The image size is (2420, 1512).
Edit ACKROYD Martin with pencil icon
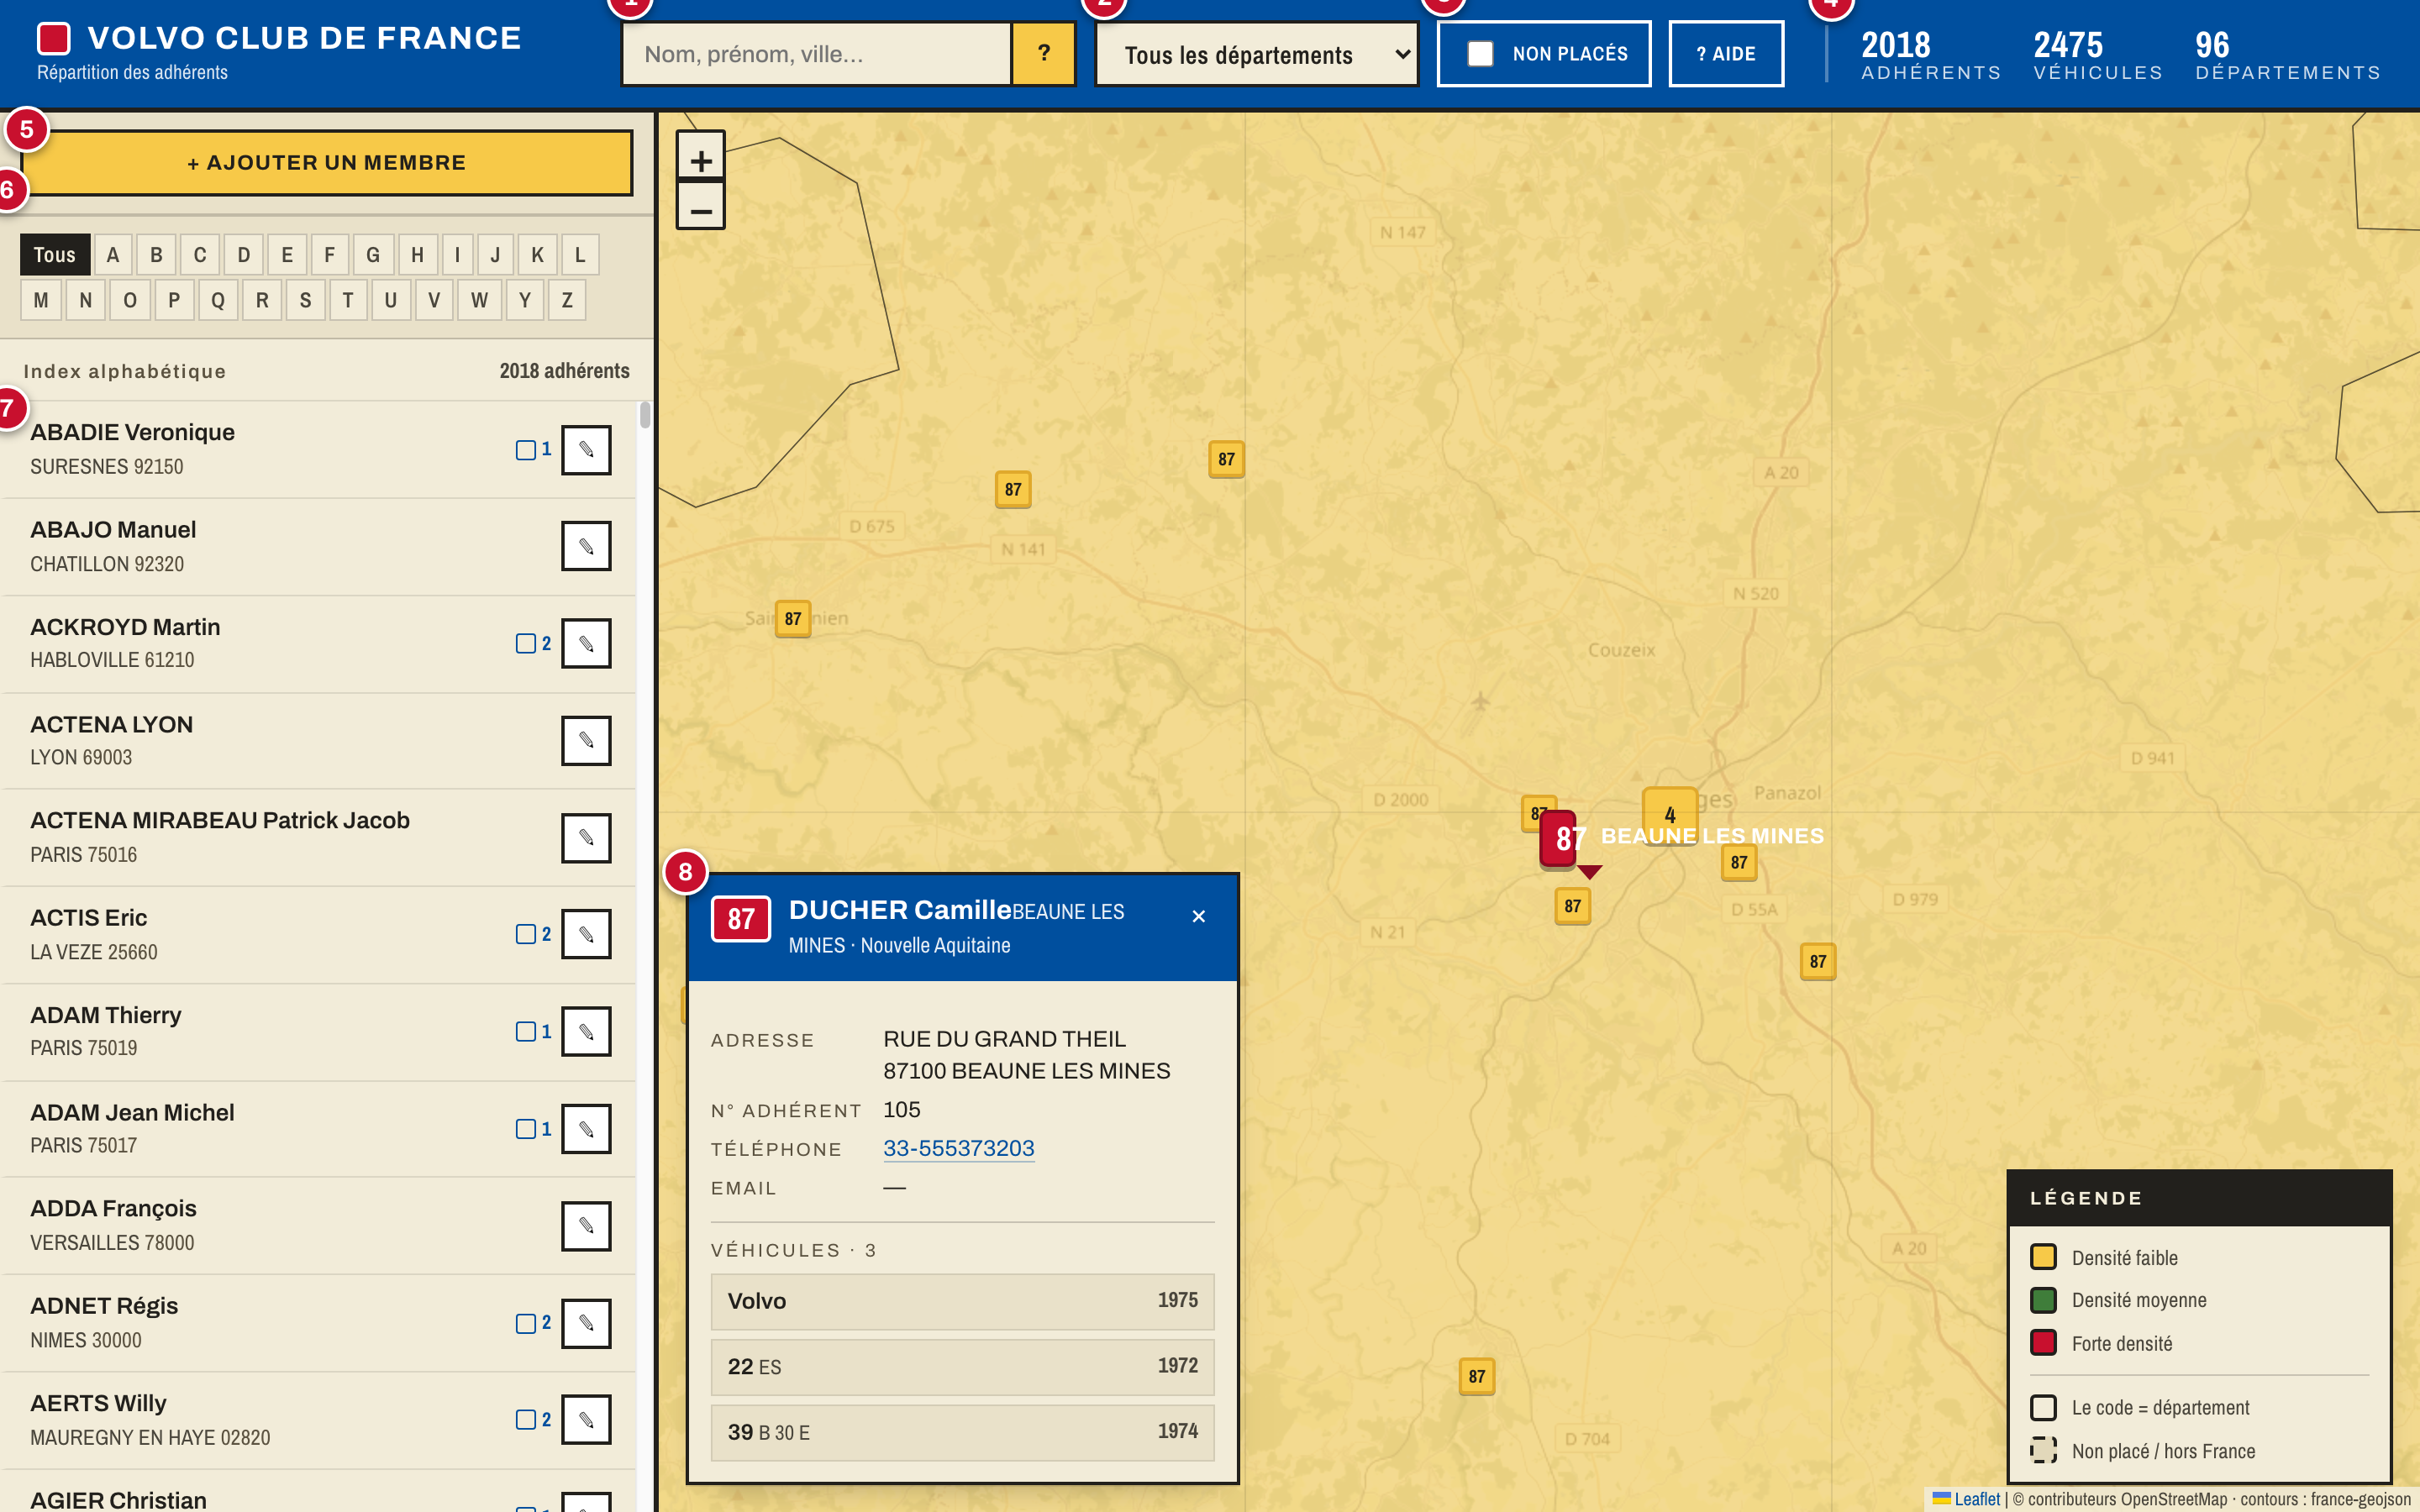(x=586, y=644)
